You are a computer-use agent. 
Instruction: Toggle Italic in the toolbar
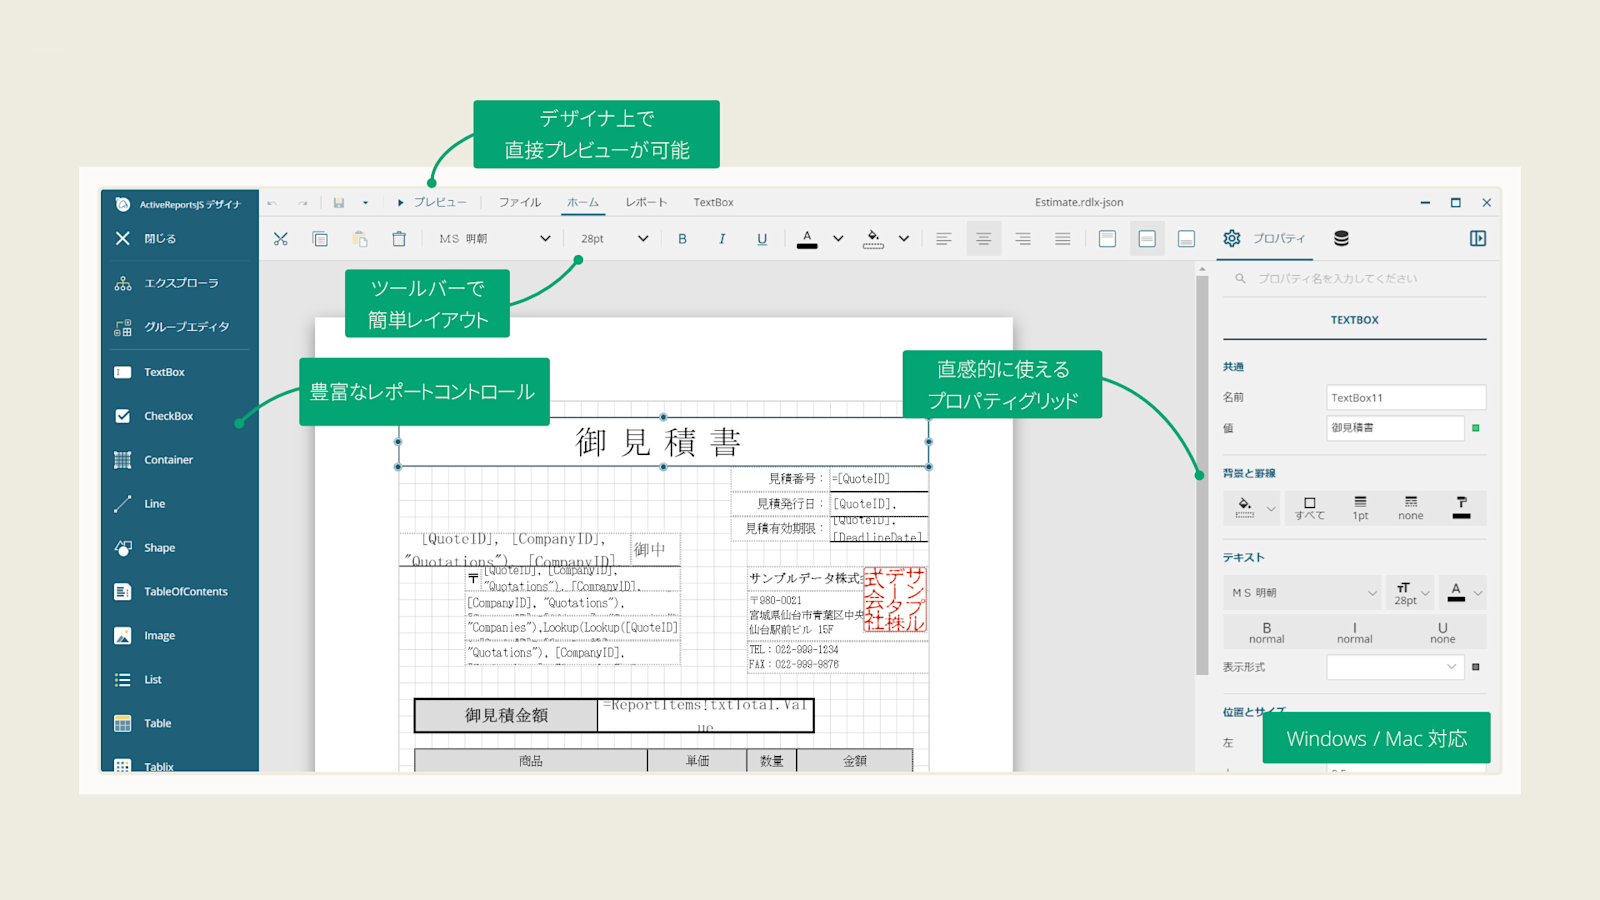(x=722, y=239)
